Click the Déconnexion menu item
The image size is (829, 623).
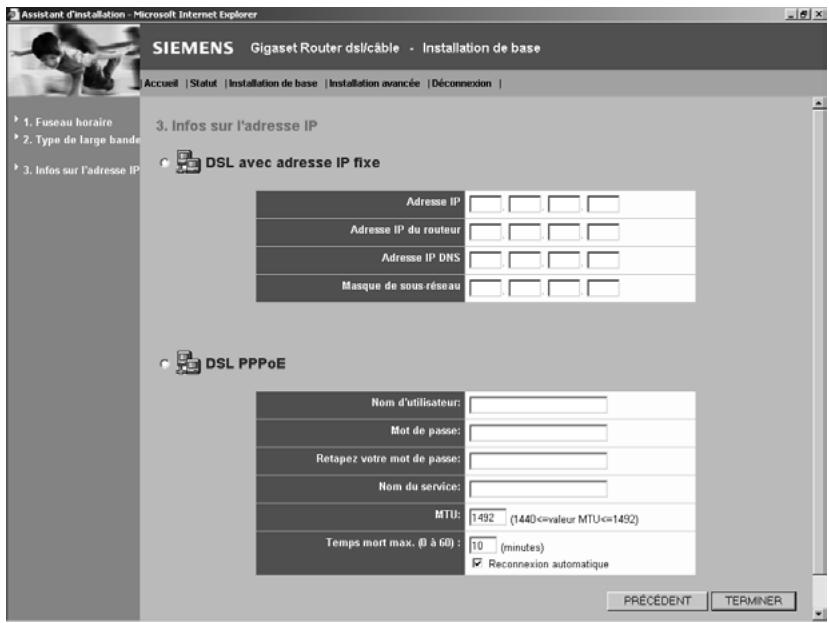(461, 83)
